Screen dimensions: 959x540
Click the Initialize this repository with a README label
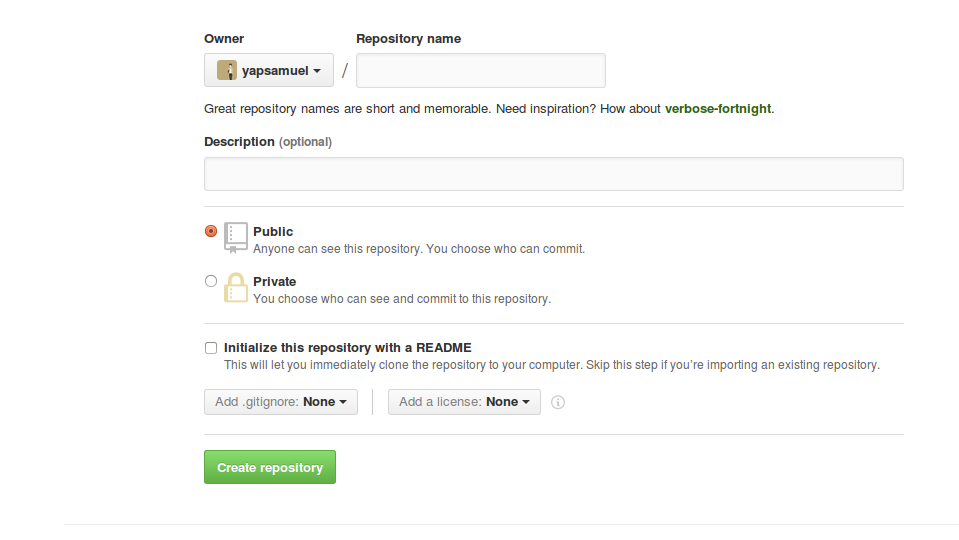tap(347, 348)
